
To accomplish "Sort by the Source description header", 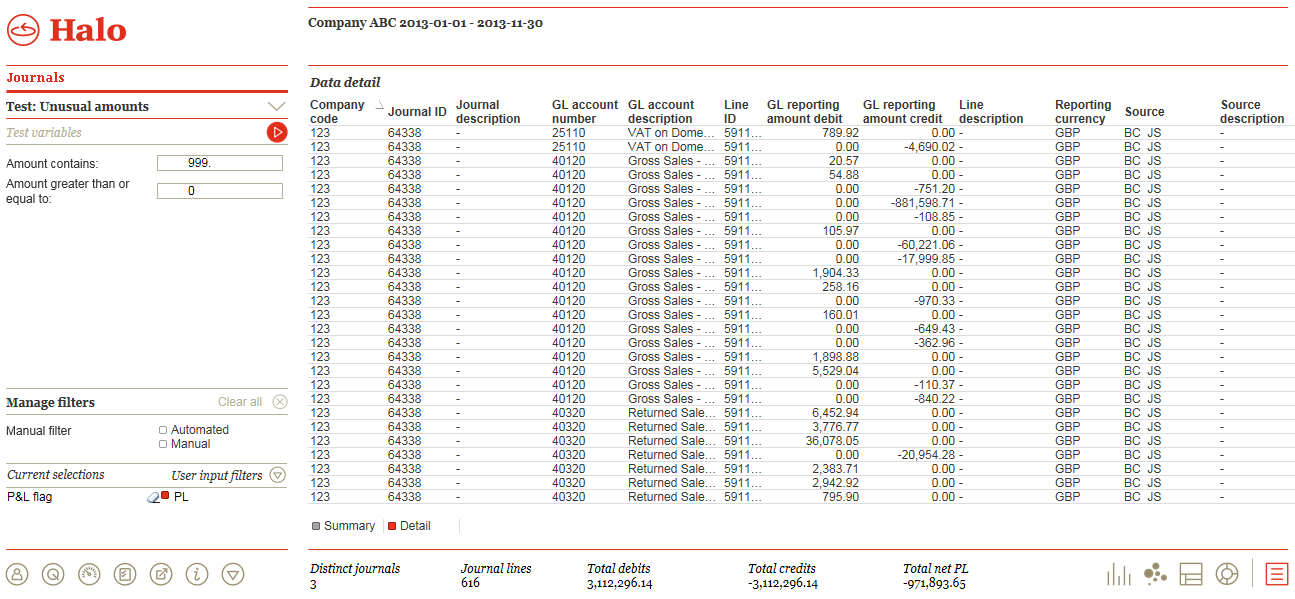I will [x=1252, y=112].
